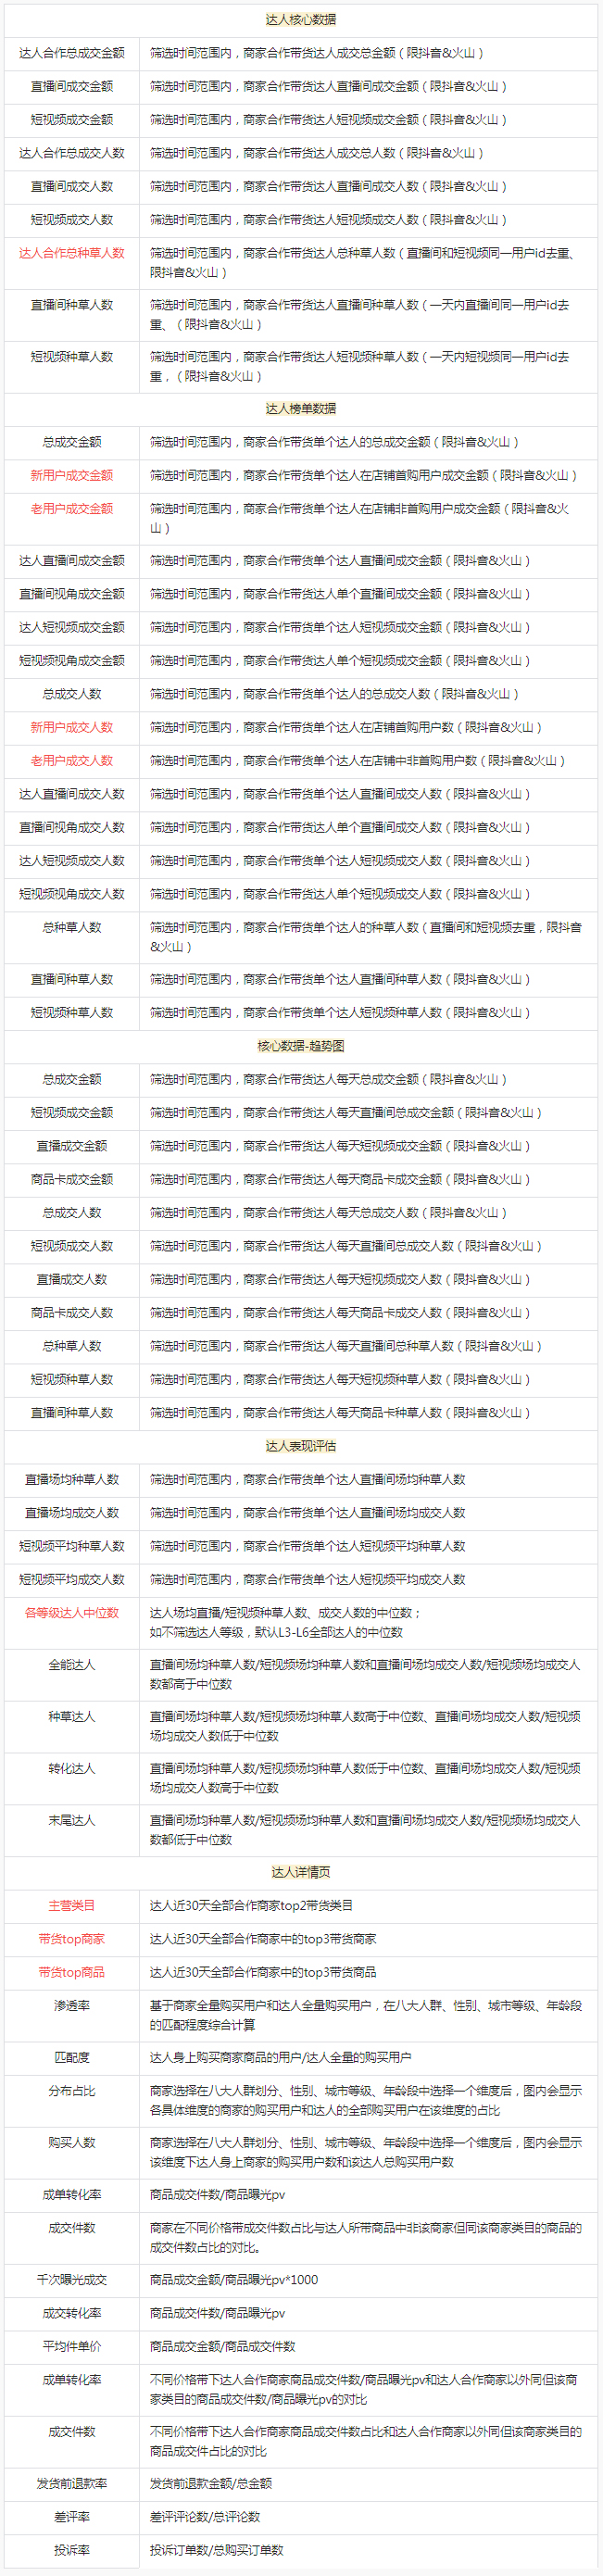
Task: Click the 匹配度 description about 达人全量的购买用户
Action: tap(281, 2057)
